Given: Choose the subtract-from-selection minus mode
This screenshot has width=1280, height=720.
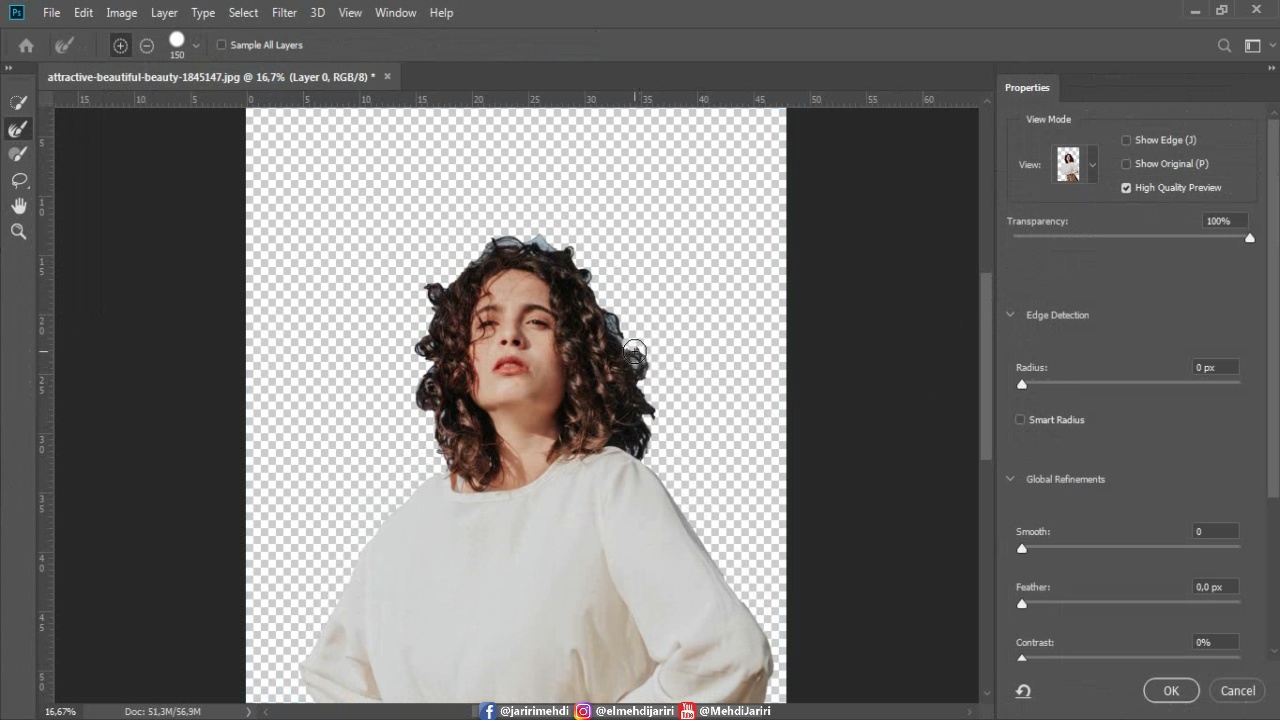Looking at the screenshot, I should (147, 45).
